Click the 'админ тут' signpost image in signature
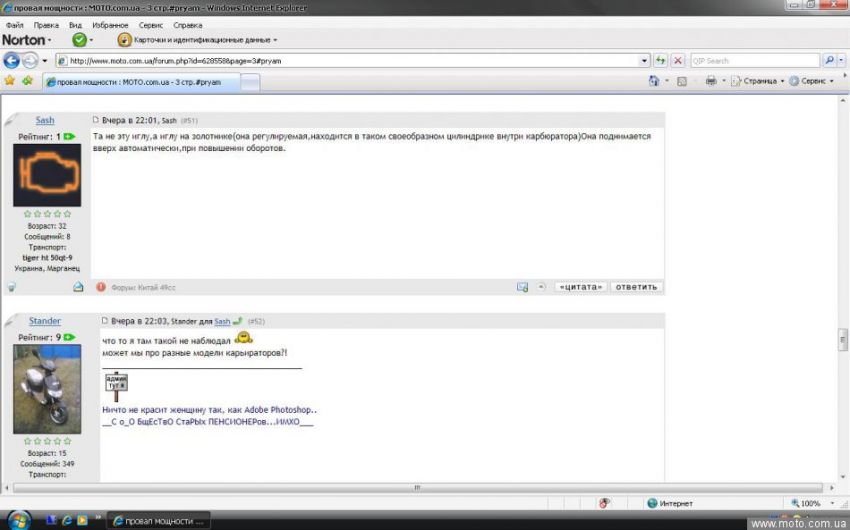 pyautogui.click(x=116, y=386)
